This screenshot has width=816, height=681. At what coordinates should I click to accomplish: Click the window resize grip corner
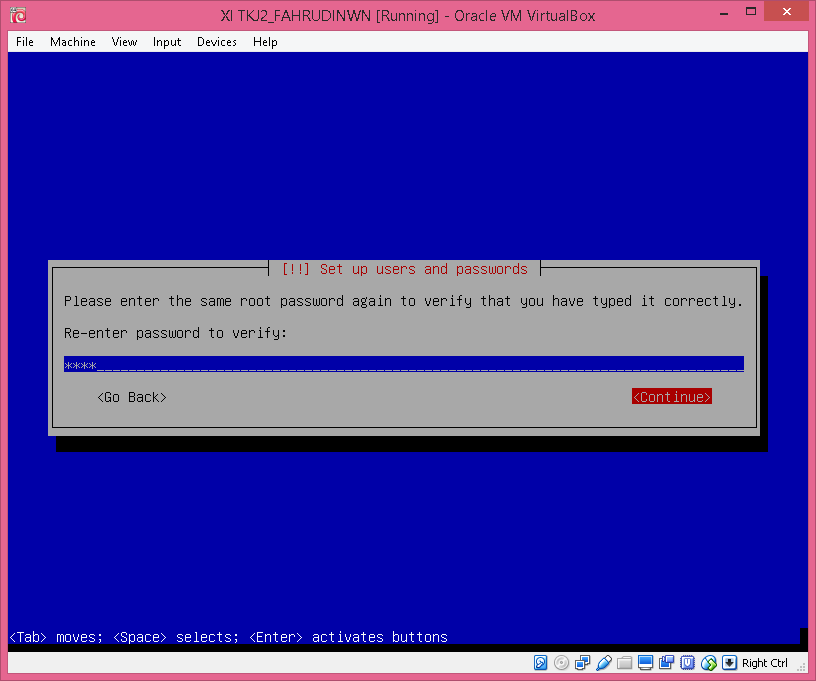[x=802, y=667]
